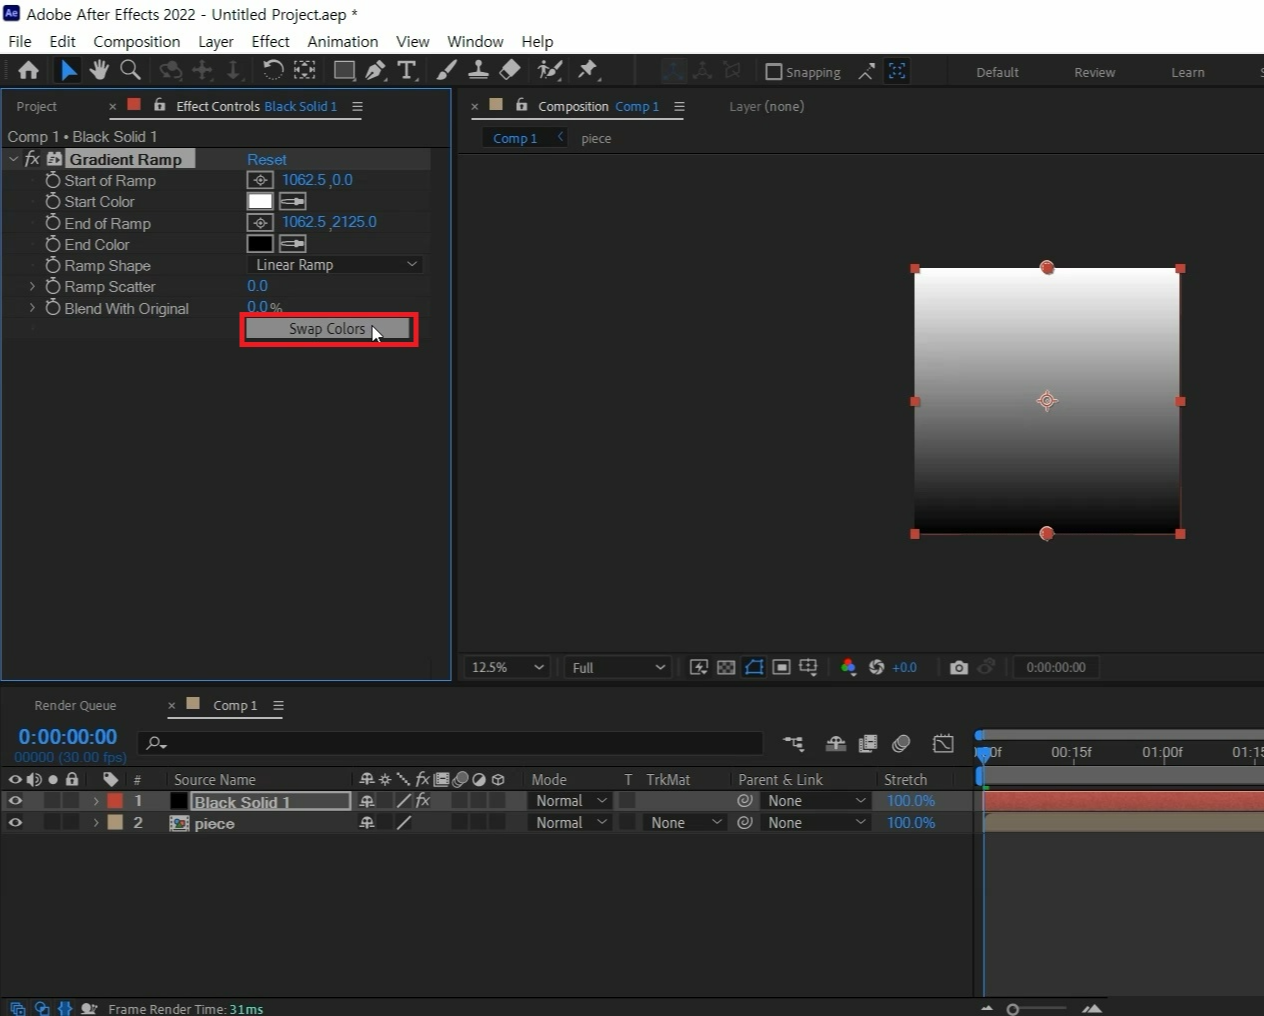Select the Type tool
1264x1016 pixels.
406,70
